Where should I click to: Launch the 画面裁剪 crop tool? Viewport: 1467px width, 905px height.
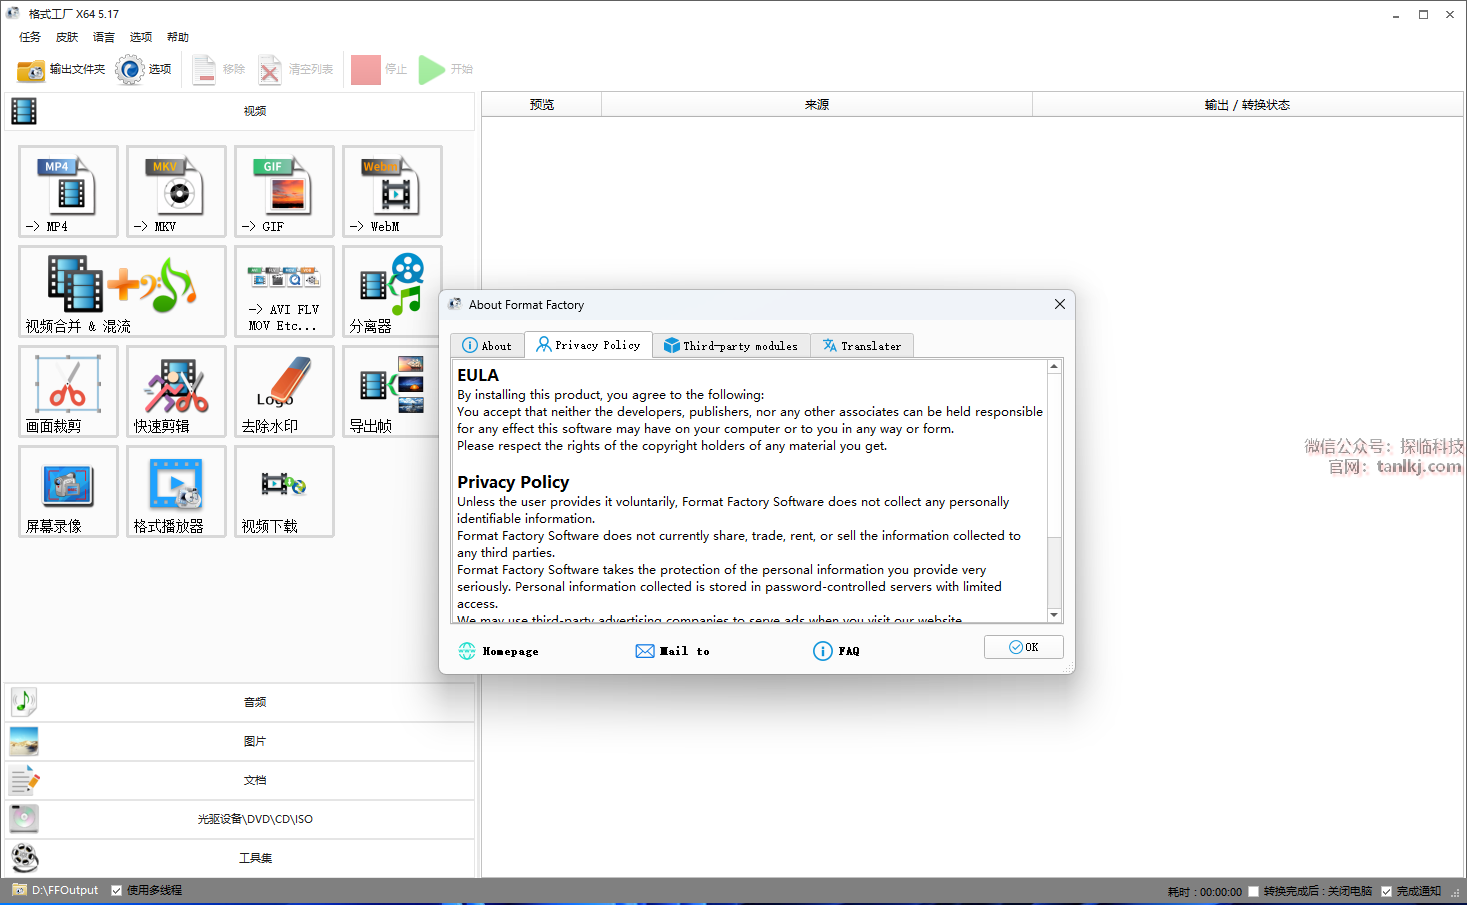pos(68,391)
